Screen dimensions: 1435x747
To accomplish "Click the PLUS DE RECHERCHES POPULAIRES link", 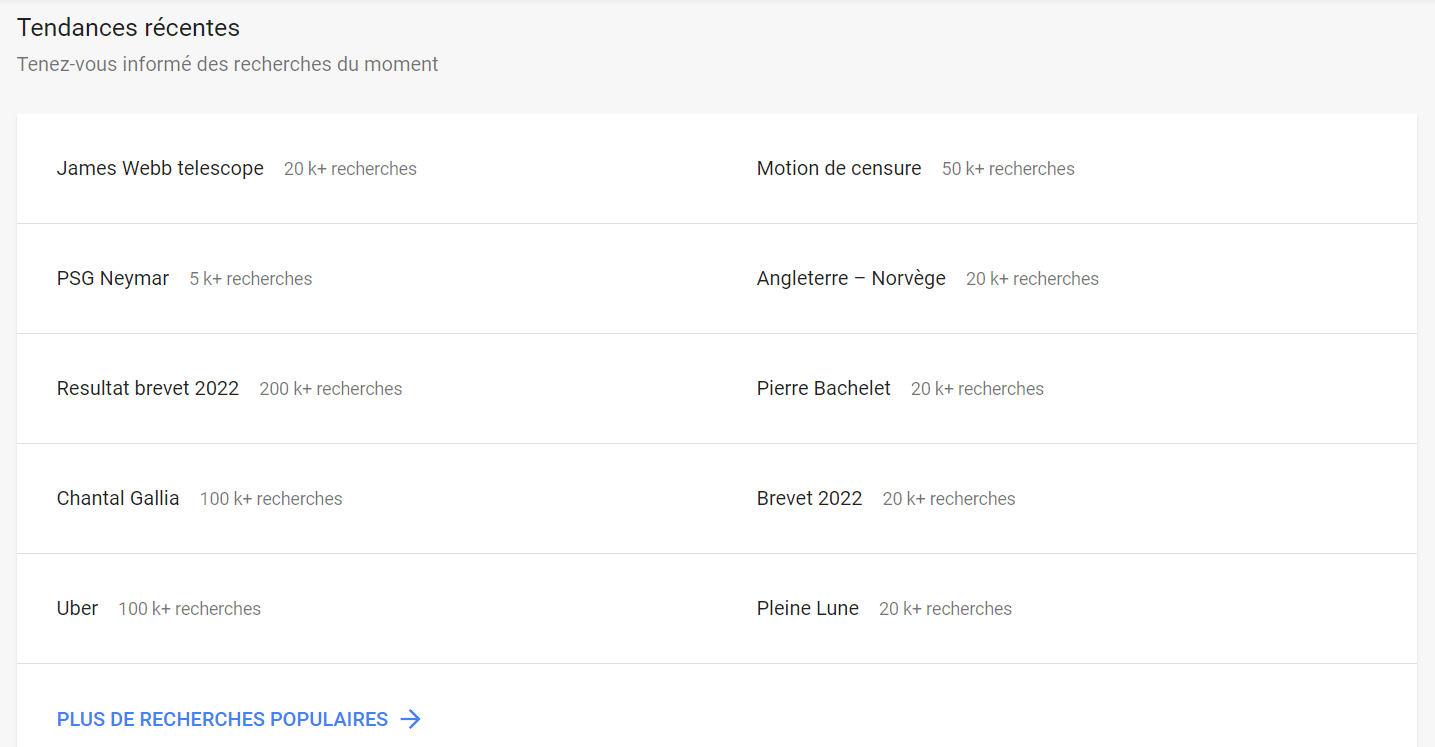I will pyautogui.click(x=221, y=719).
